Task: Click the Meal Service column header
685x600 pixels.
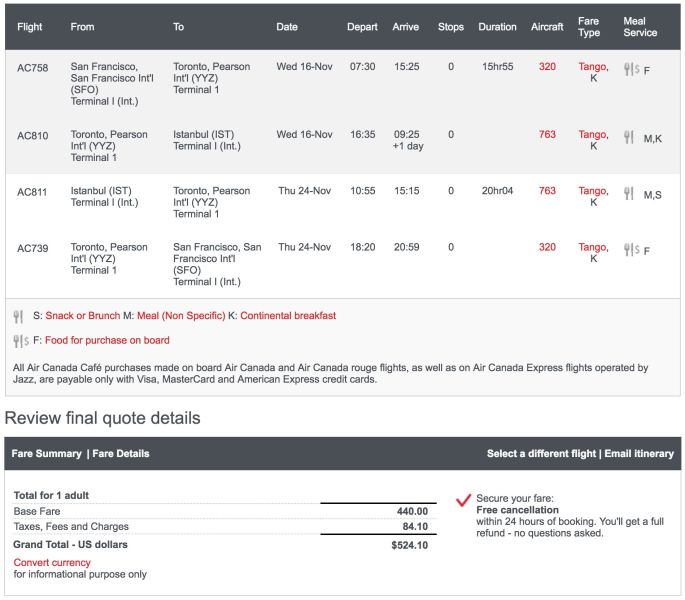Action: (640, 27)
